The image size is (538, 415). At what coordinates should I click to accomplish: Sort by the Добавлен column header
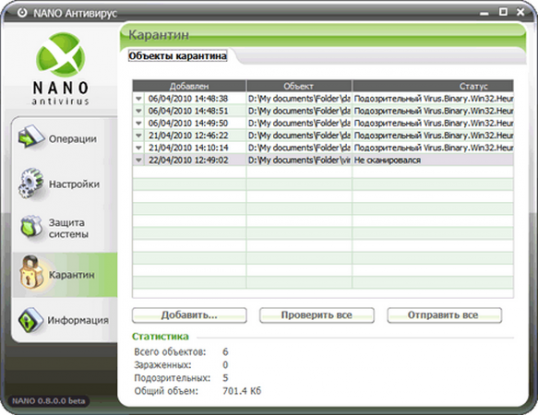(189, 86)
